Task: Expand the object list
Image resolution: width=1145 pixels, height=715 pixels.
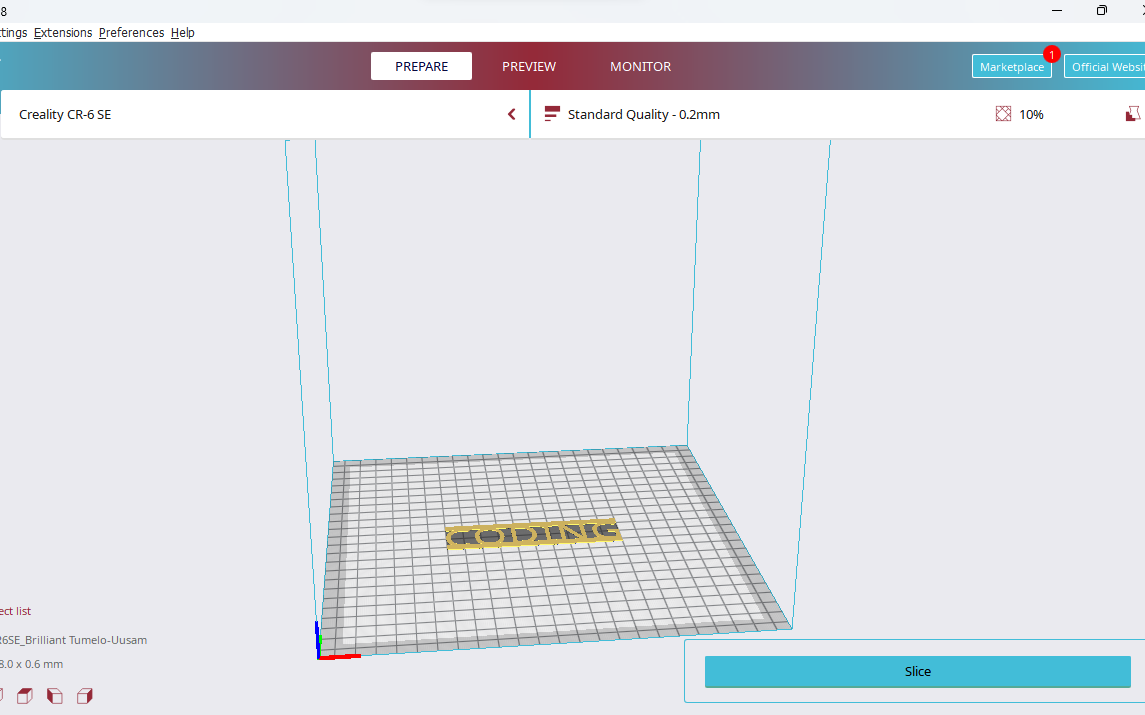Action: click(16, 610)
